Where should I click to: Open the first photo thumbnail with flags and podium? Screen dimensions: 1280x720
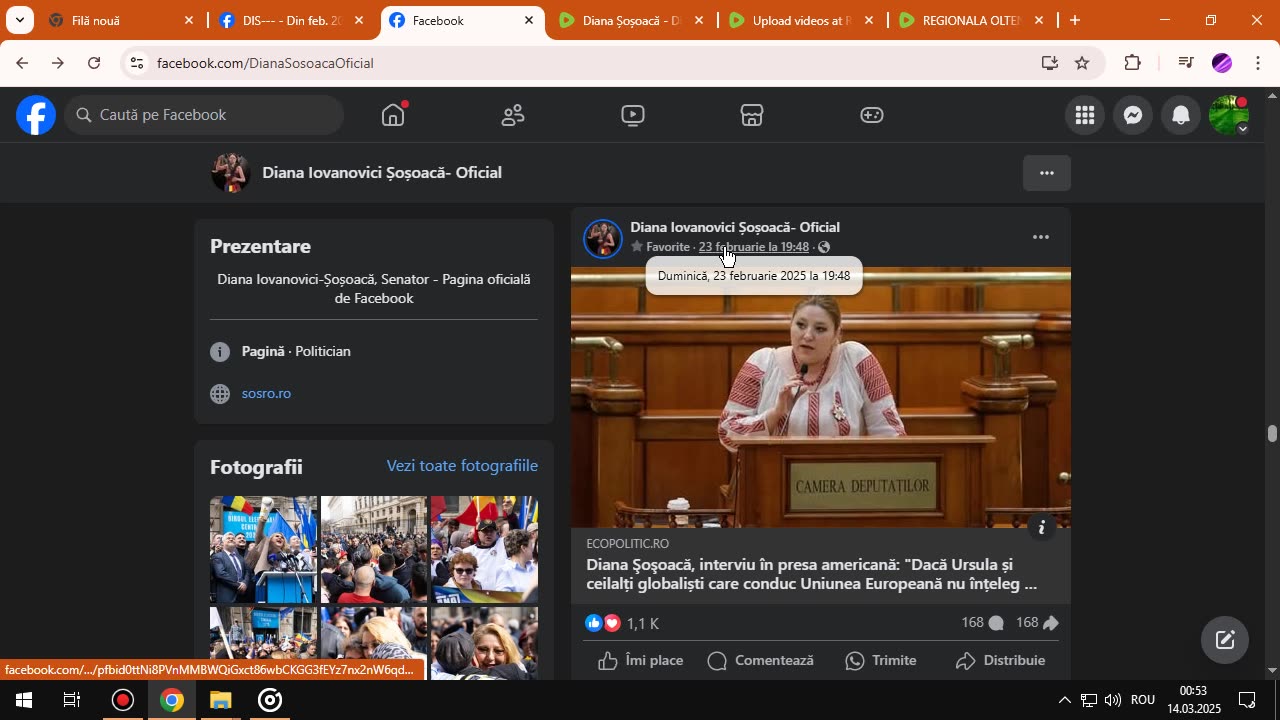[264, 550]
